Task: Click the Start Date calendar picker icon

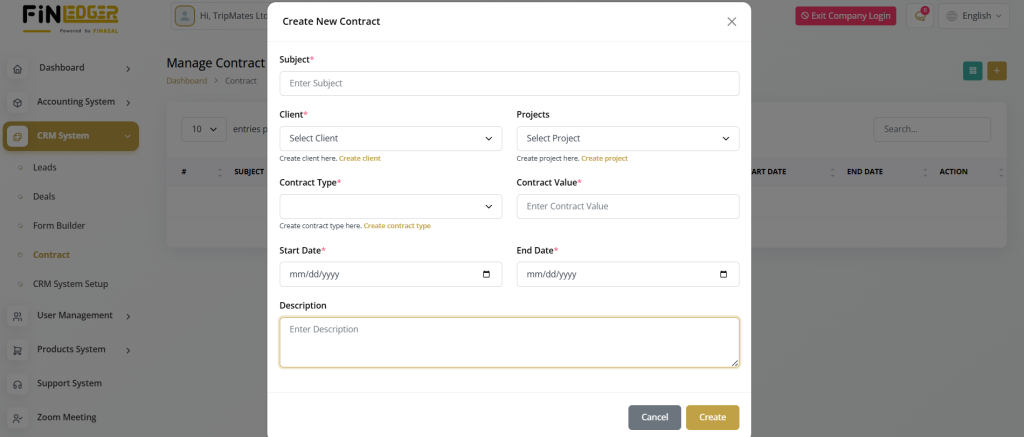Action: click(x=486, y=275)
